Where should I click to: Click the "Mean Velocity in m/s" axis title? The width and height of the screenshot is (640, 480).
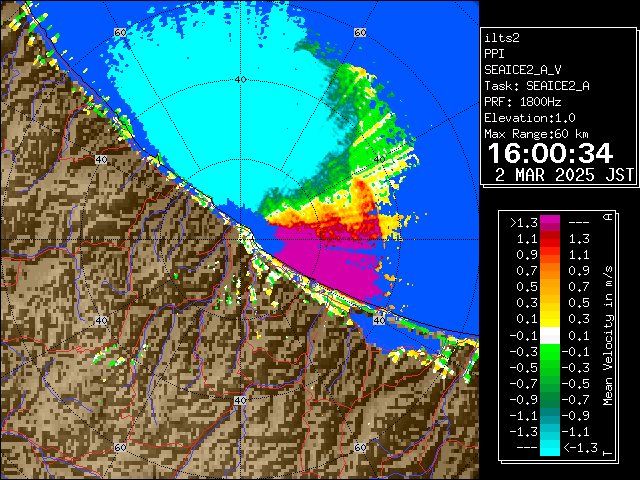click(x=608, y=336)
